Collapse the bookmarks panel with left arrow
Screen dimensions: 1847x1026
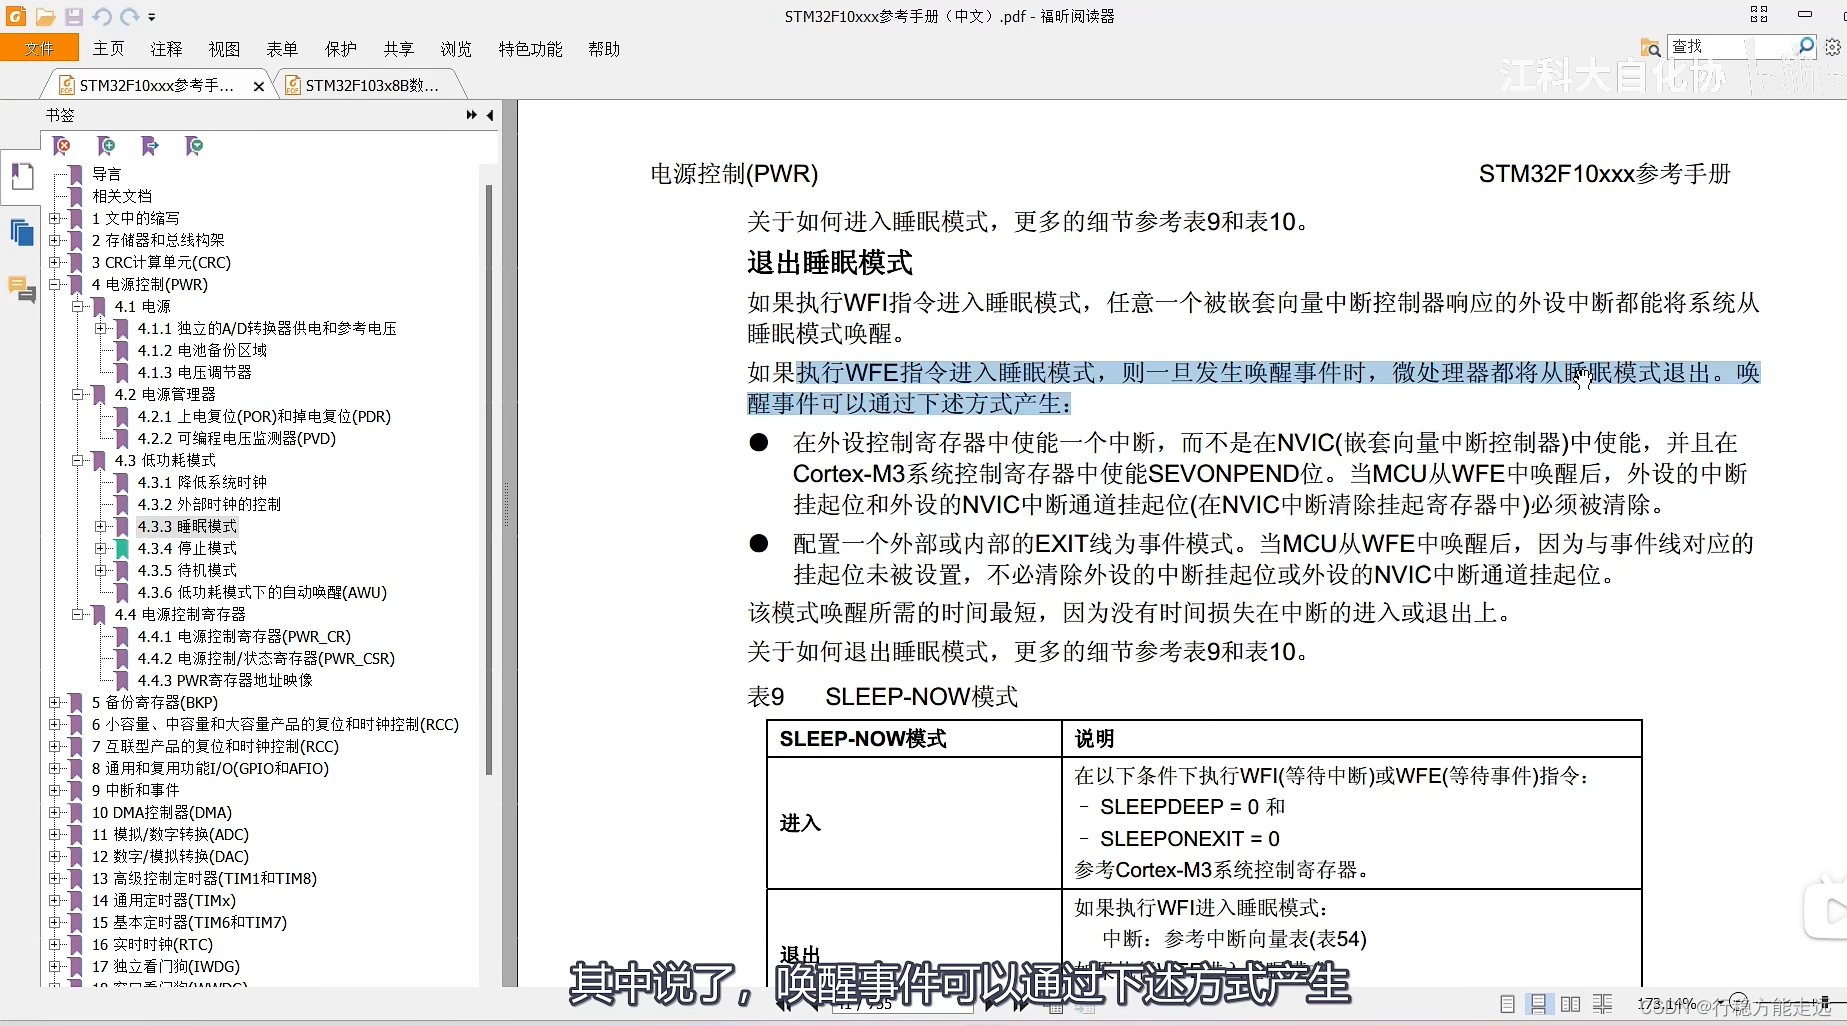[x=490, y=115]
